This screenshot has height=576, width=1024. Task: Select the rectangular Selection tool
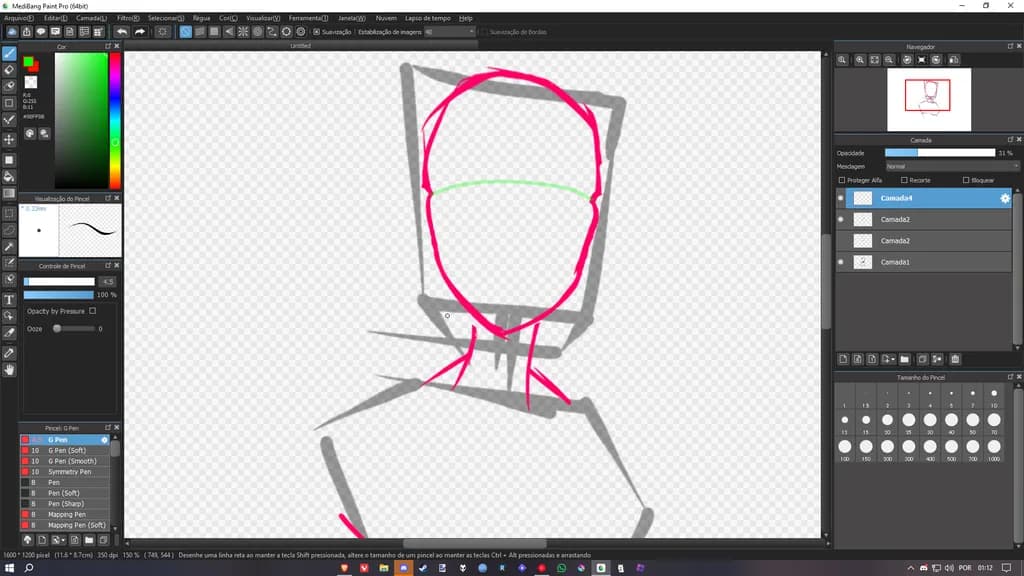(9, 214)
